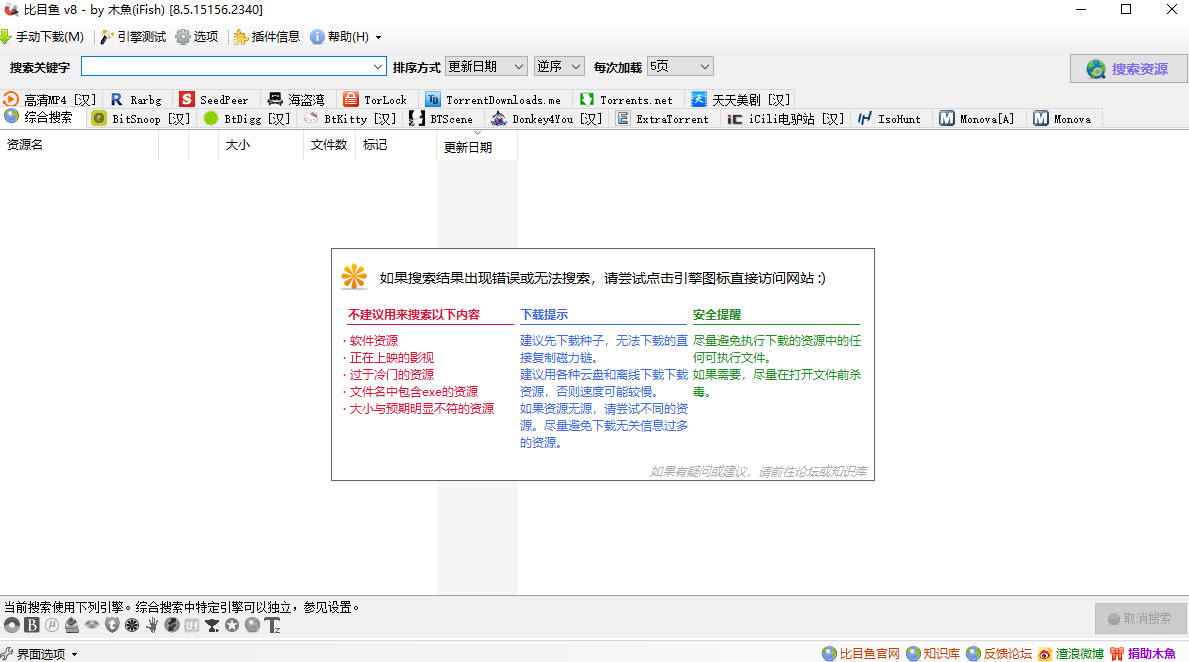Switch to the ExtraTorrent engine tab
Screen dimensions: 1189x662
click(x=663, y=119)
